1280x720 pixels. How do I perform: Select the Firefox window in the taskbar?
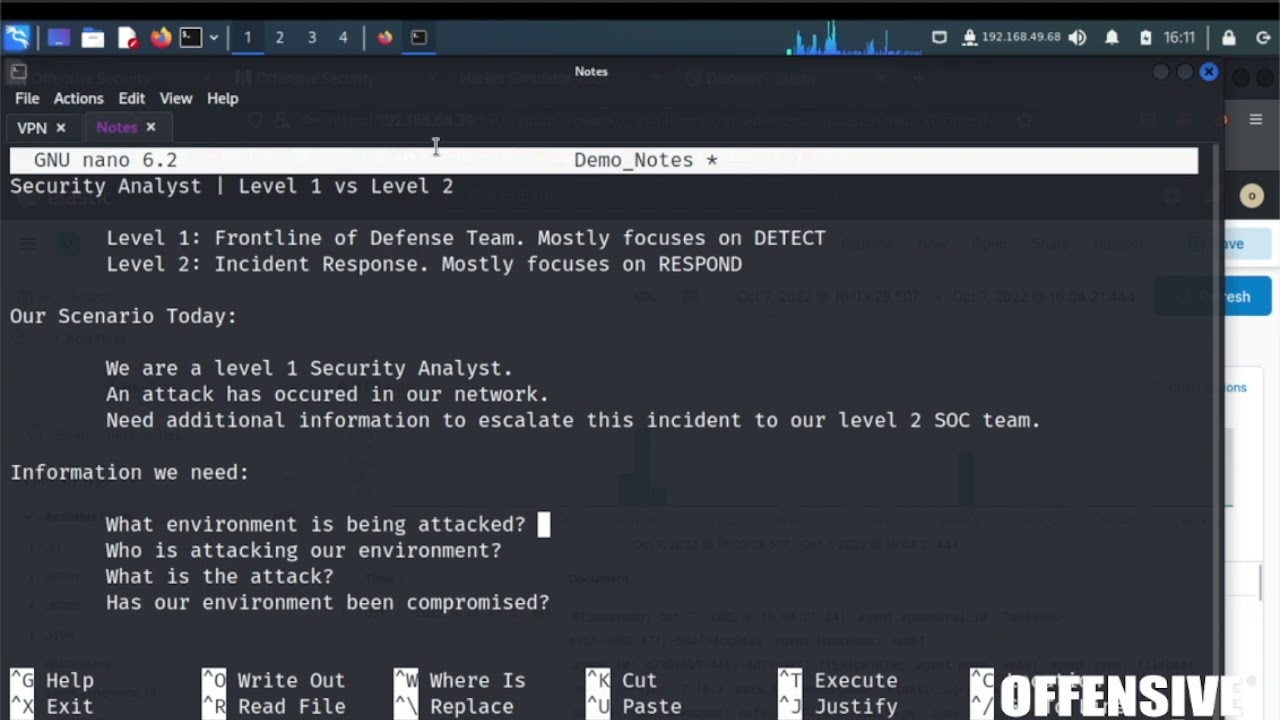pyautogui.click(x=385, y=38)
